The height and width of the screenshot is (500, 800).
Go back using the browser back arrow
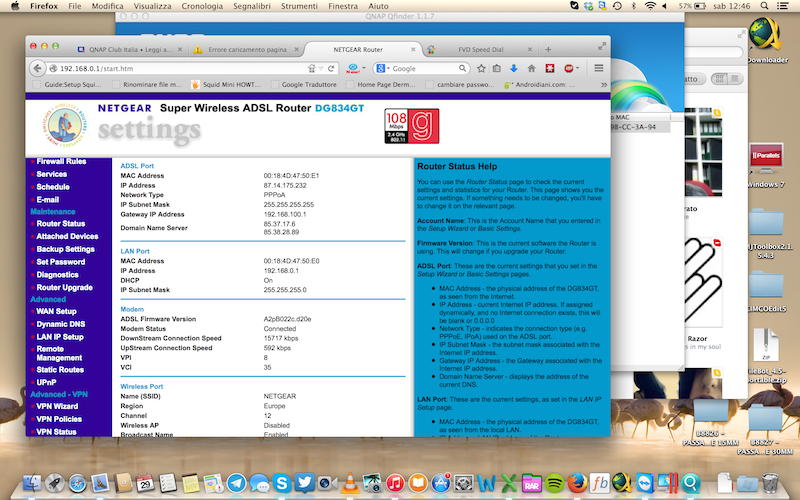click(x=38, y=68)
